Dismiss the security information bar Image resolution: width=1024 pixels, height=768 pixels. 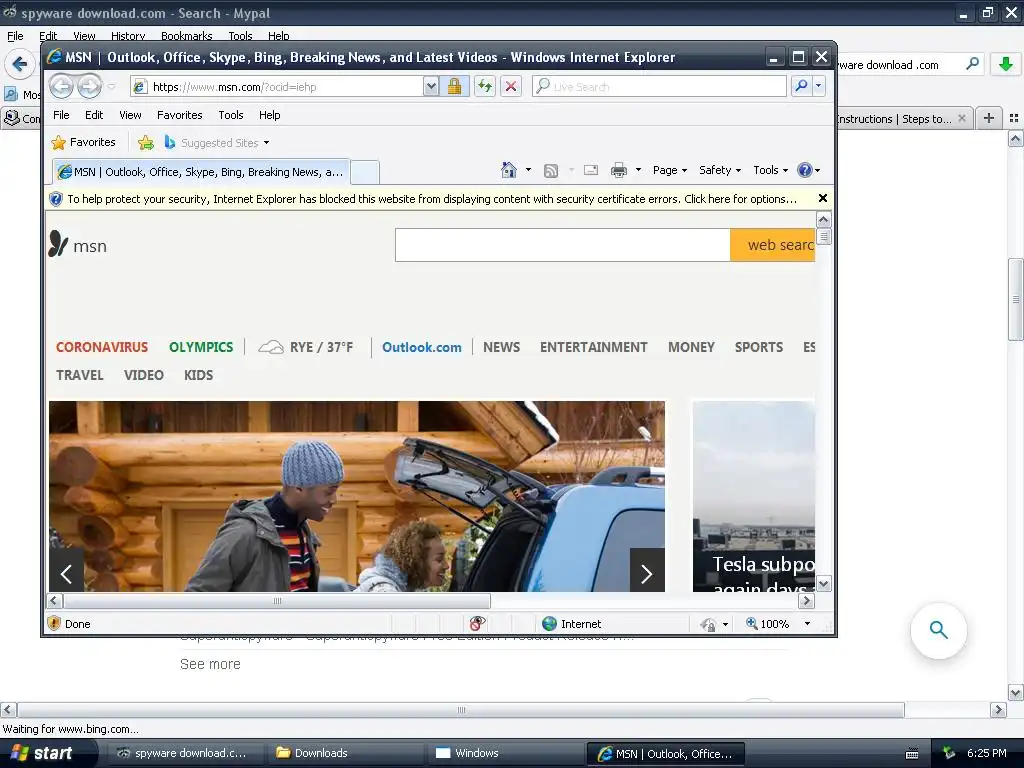(823, 198)
